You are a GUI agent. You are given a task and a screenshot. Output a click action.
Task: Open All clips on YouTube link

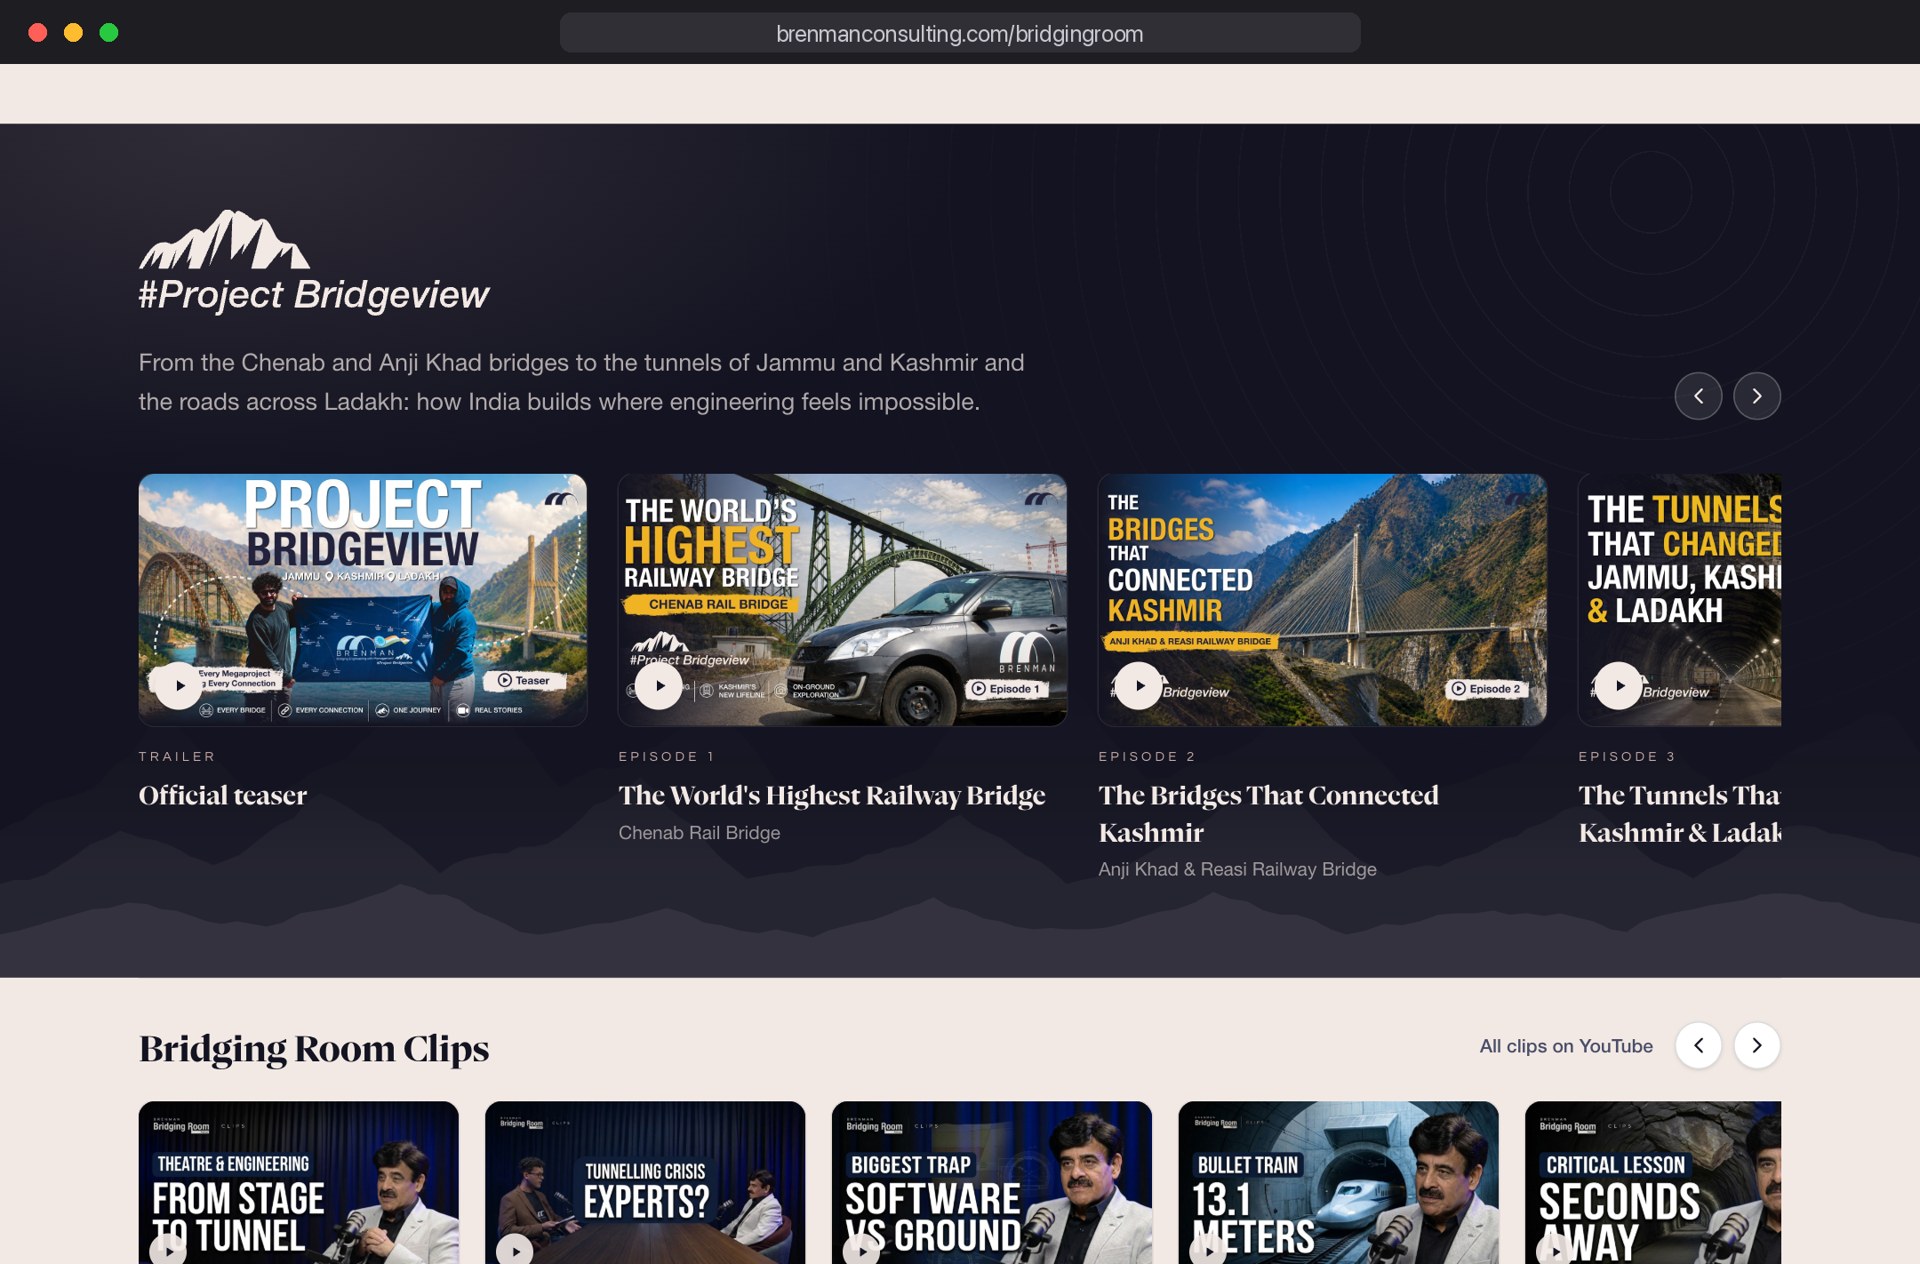[1566, 1046]
